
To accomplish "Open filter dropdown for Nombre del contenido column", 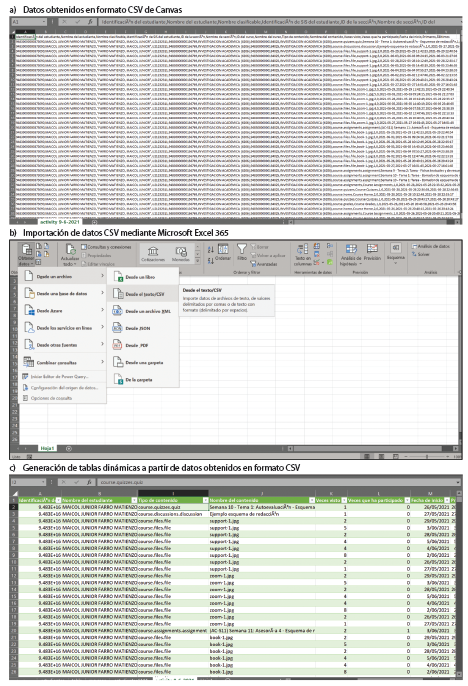I will (x=312, y=500).
